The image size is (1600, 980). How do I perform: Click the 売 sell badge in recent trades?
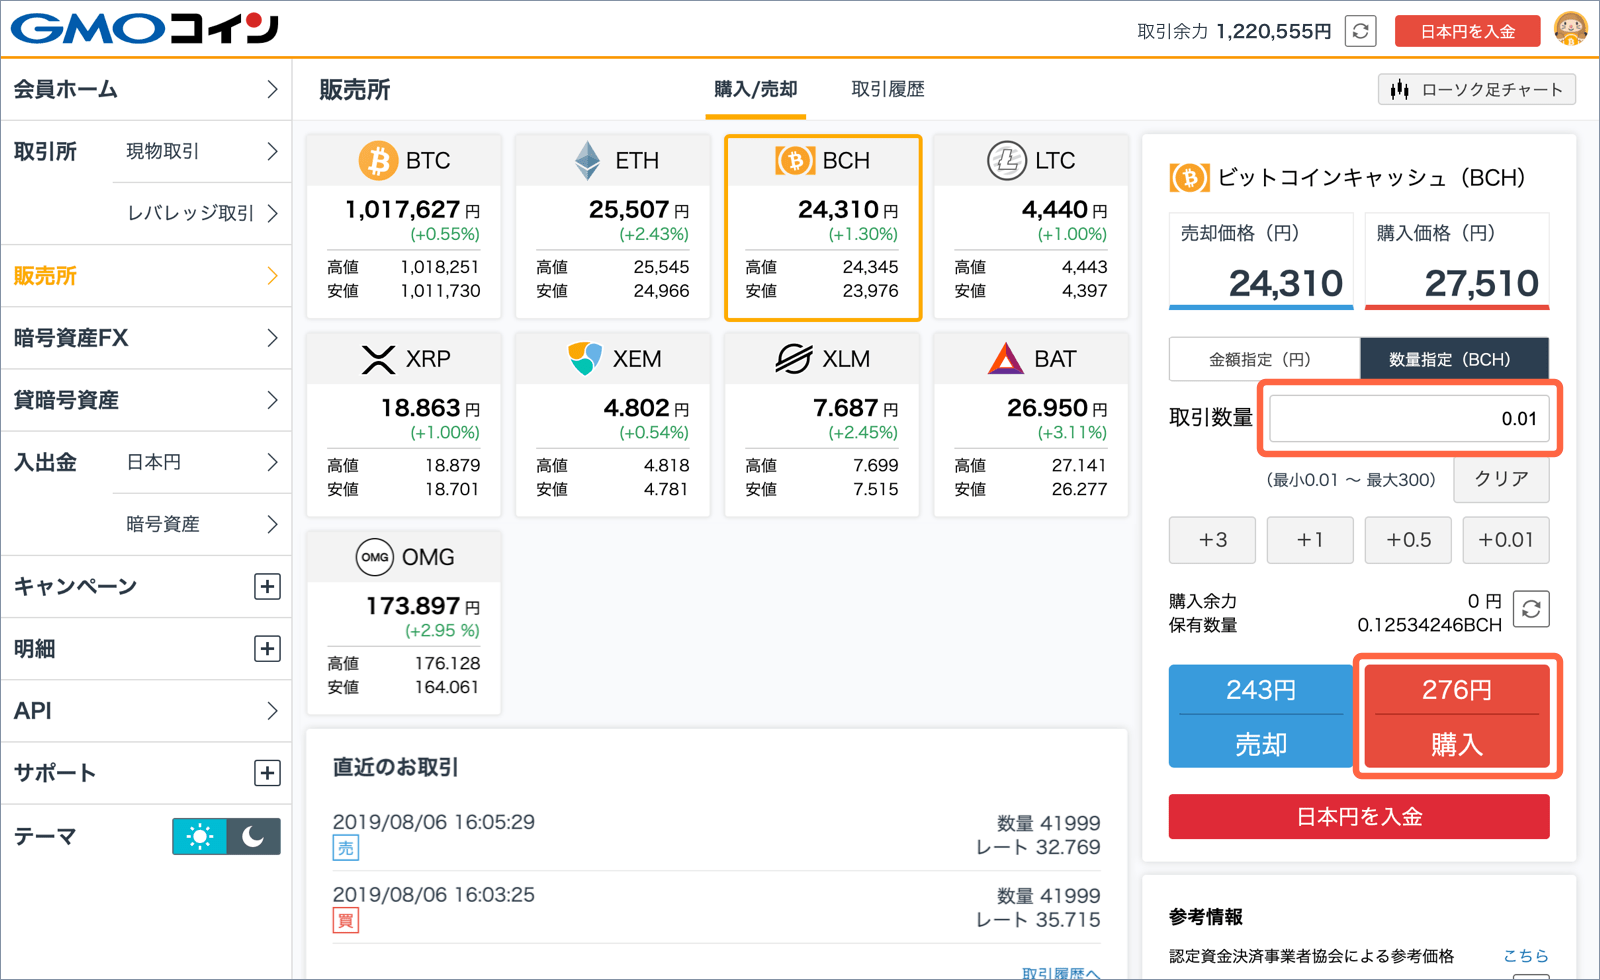pos(345,848)
